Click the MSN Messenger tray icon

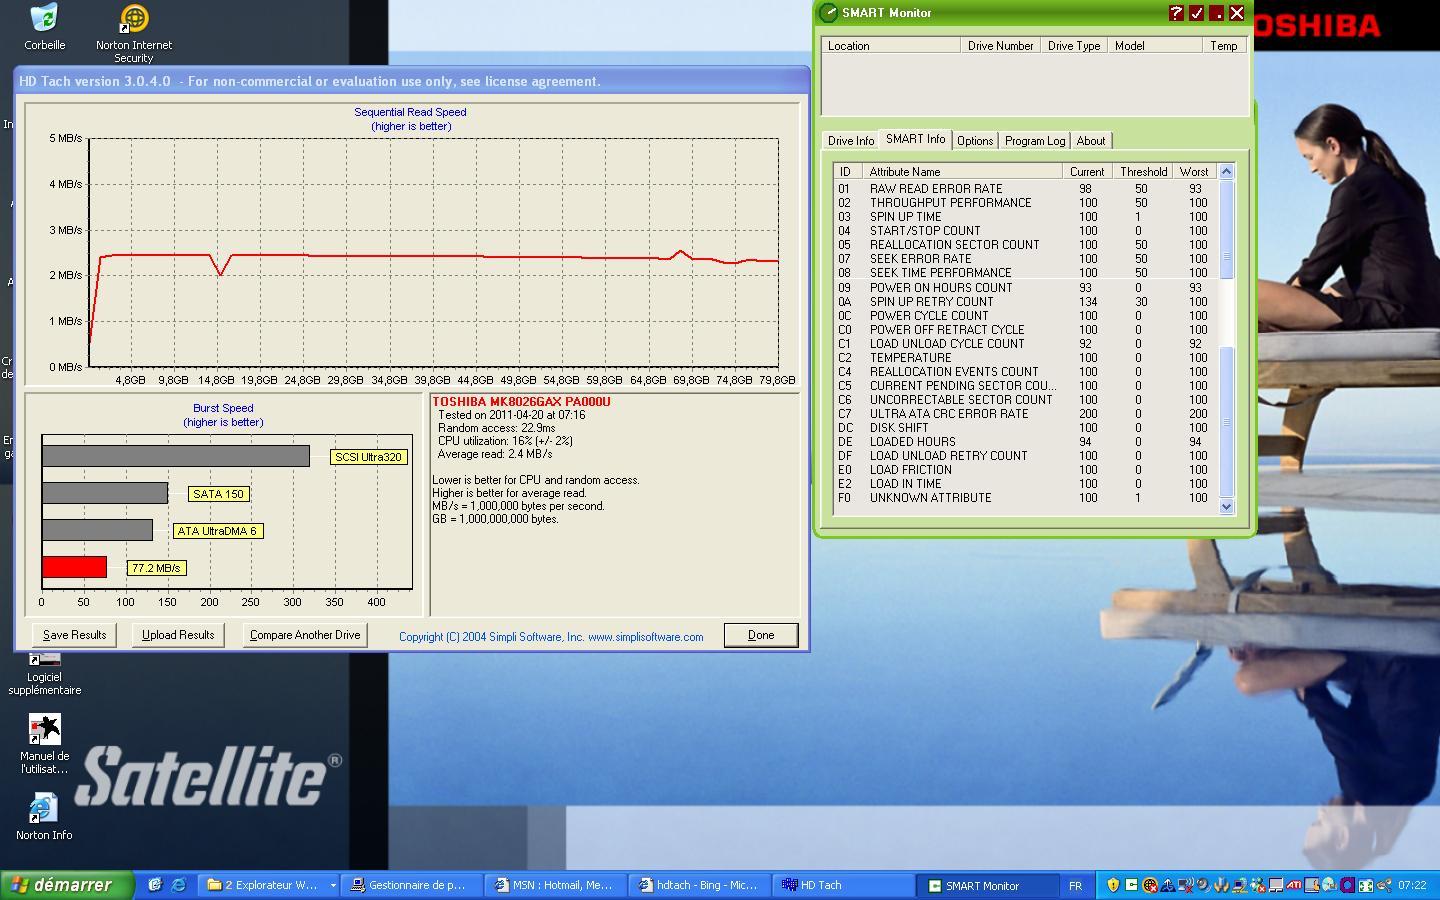tap(1257, 885)
